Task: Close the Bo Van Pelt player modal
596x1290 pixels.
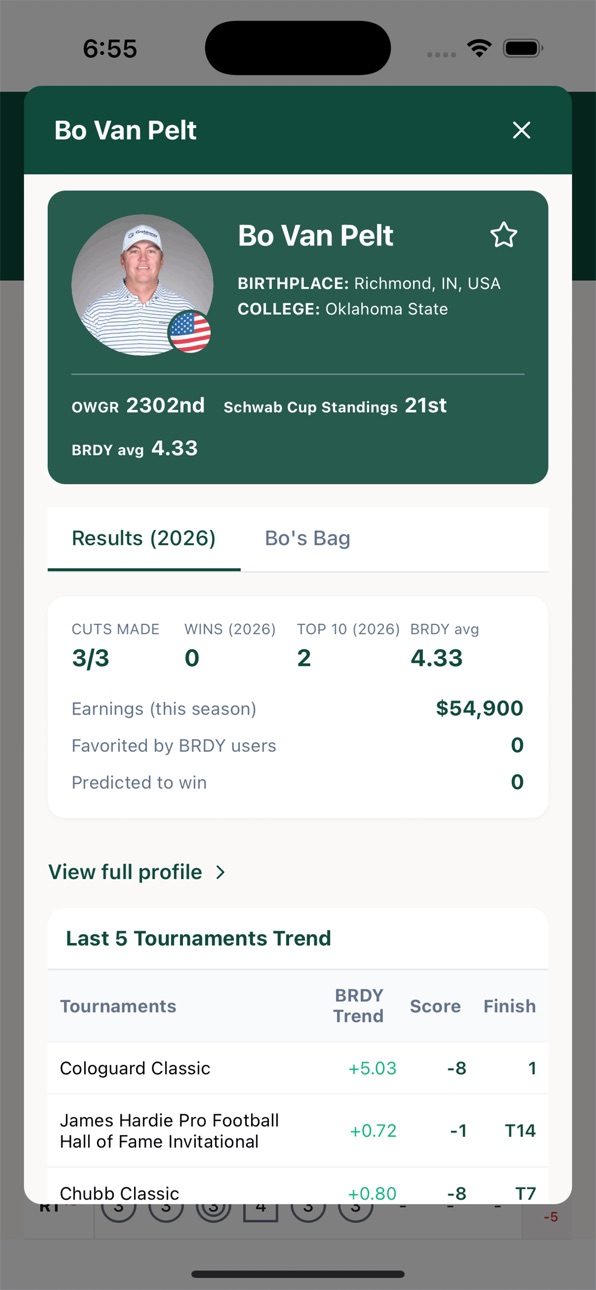Action: [521, 131]
